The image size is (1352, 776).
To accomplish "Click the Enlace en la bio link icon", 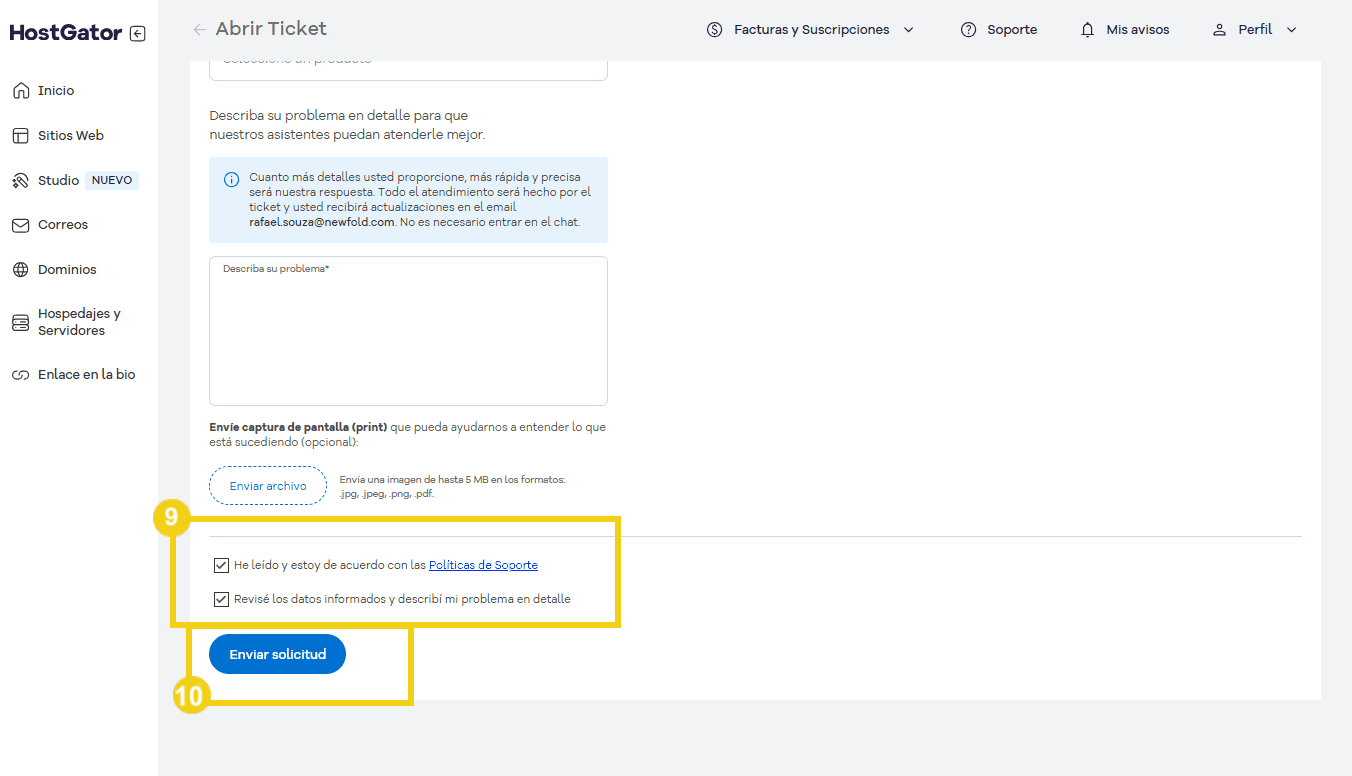I will coord(20,375).
